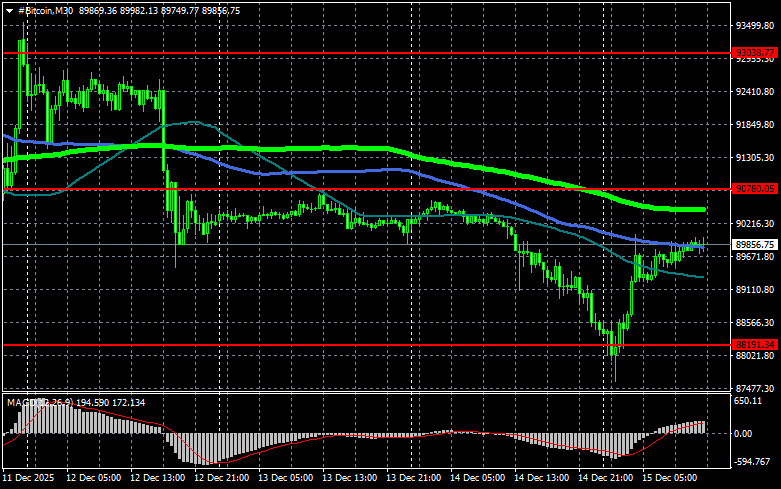Click the -594.767 MACD scale value

(x=752, y=462)
